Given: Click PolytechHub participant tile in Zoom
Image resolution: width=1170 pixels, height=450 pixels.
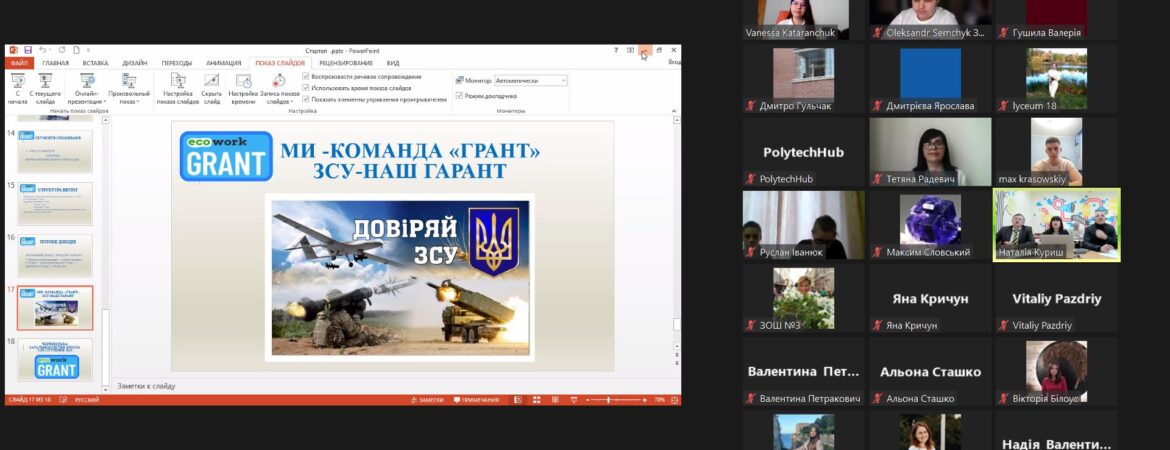Looking at the screenshot, I should [x=804, y=151].
